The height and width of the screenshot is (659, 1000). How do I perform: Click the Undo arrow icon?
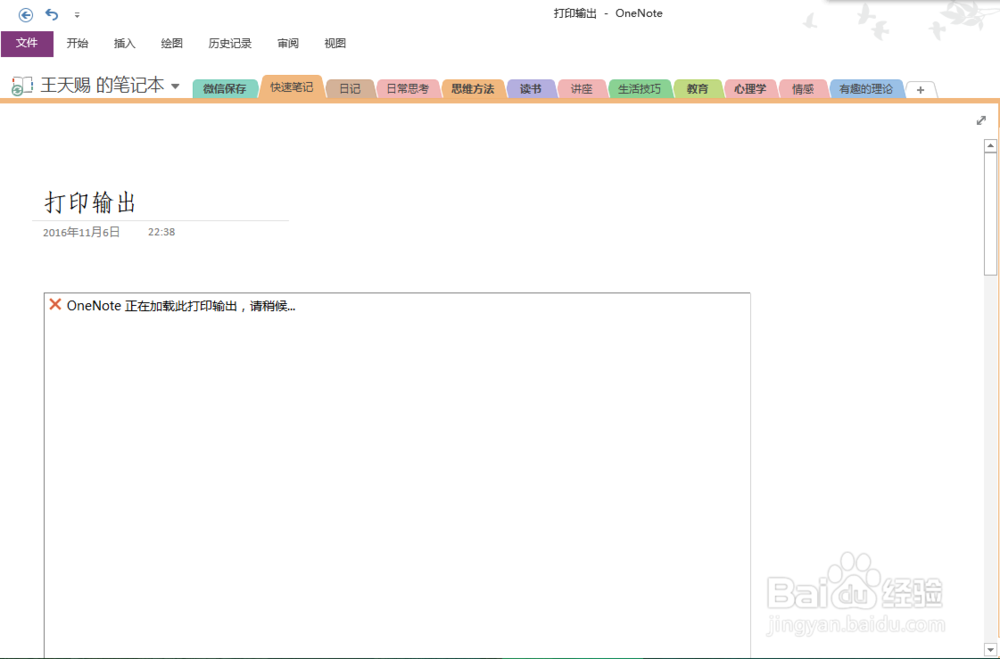click(52, 14)
